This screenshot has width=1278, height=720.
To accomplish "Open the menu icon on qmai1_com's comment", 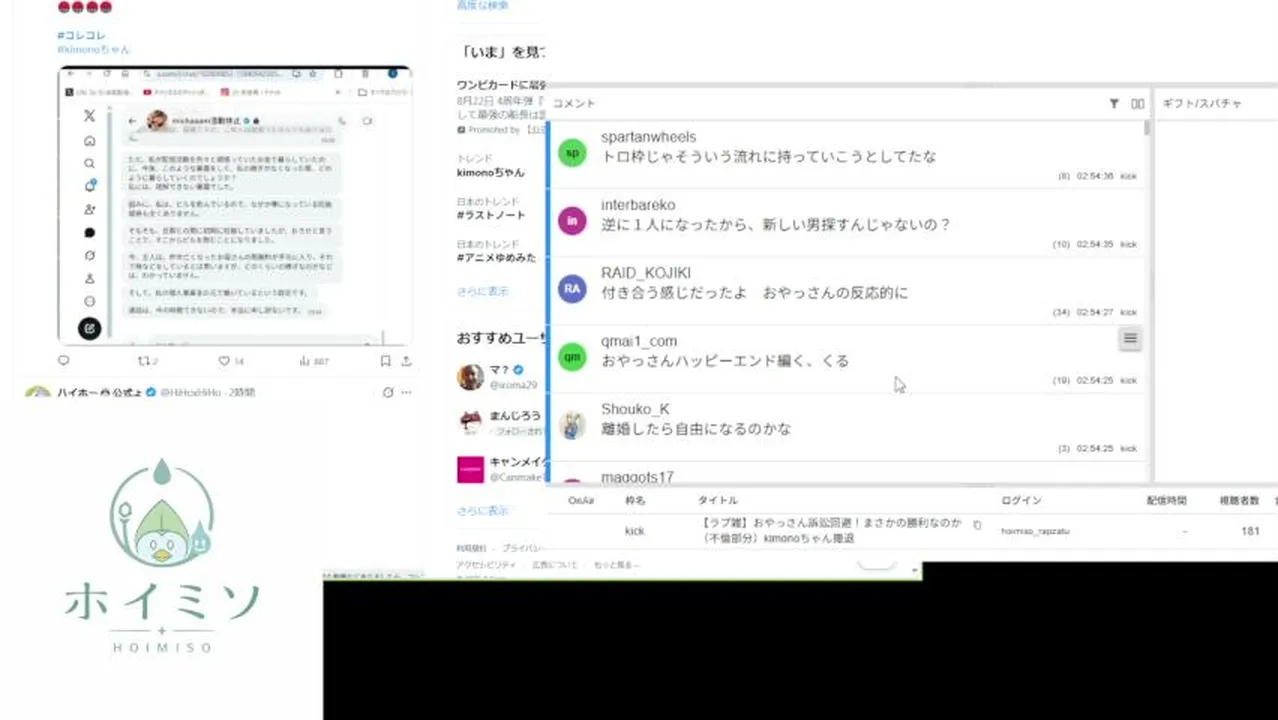I will coord(1130,338).
